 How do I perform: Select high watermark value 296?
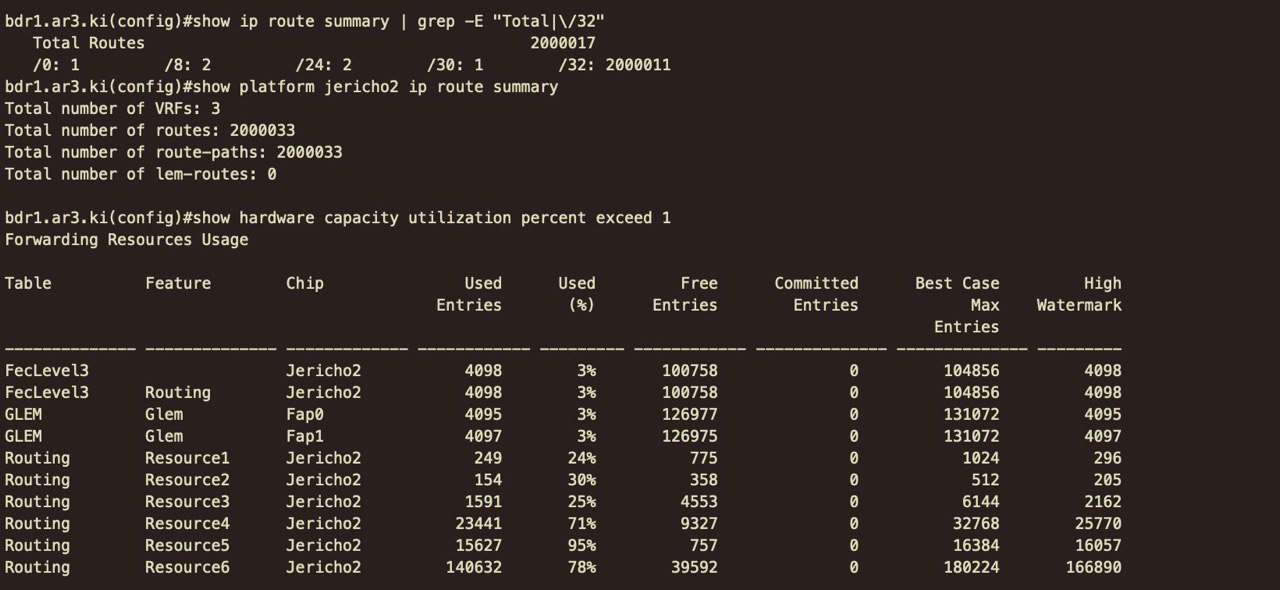coord(1107,458)
